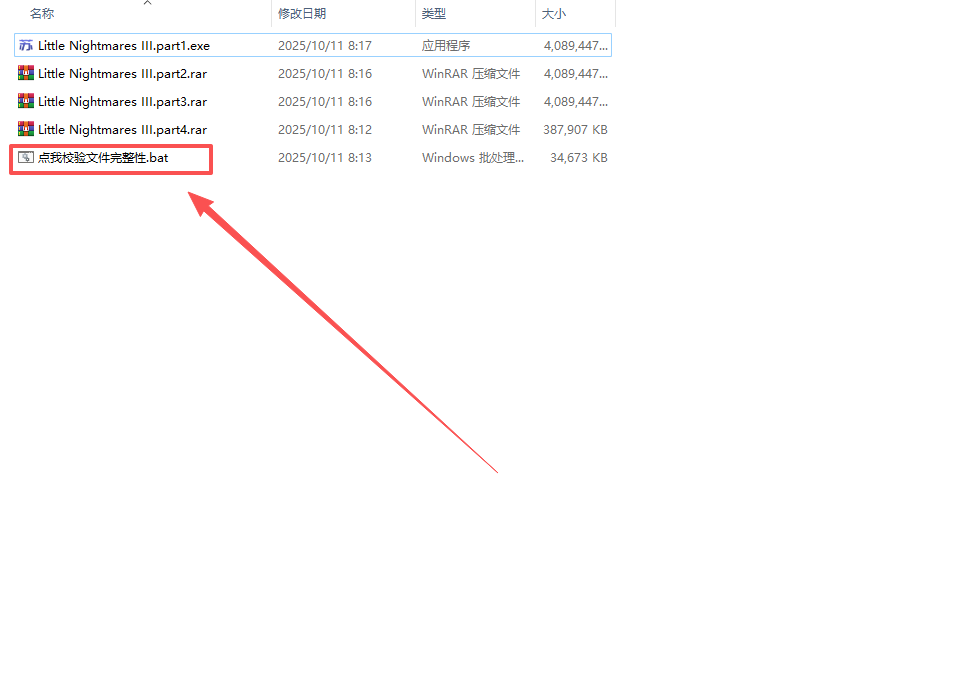The image size is (963, 682).
Task: Sort files by 大小 column header
Action: 553,14
